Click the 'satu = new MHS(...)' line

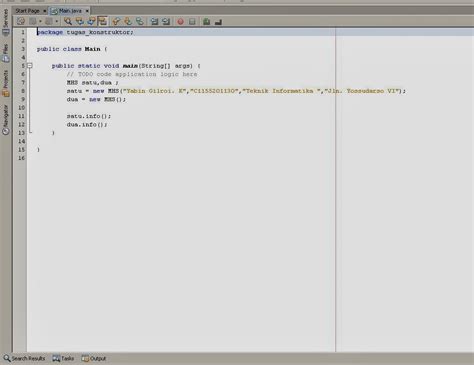point(236,91)
